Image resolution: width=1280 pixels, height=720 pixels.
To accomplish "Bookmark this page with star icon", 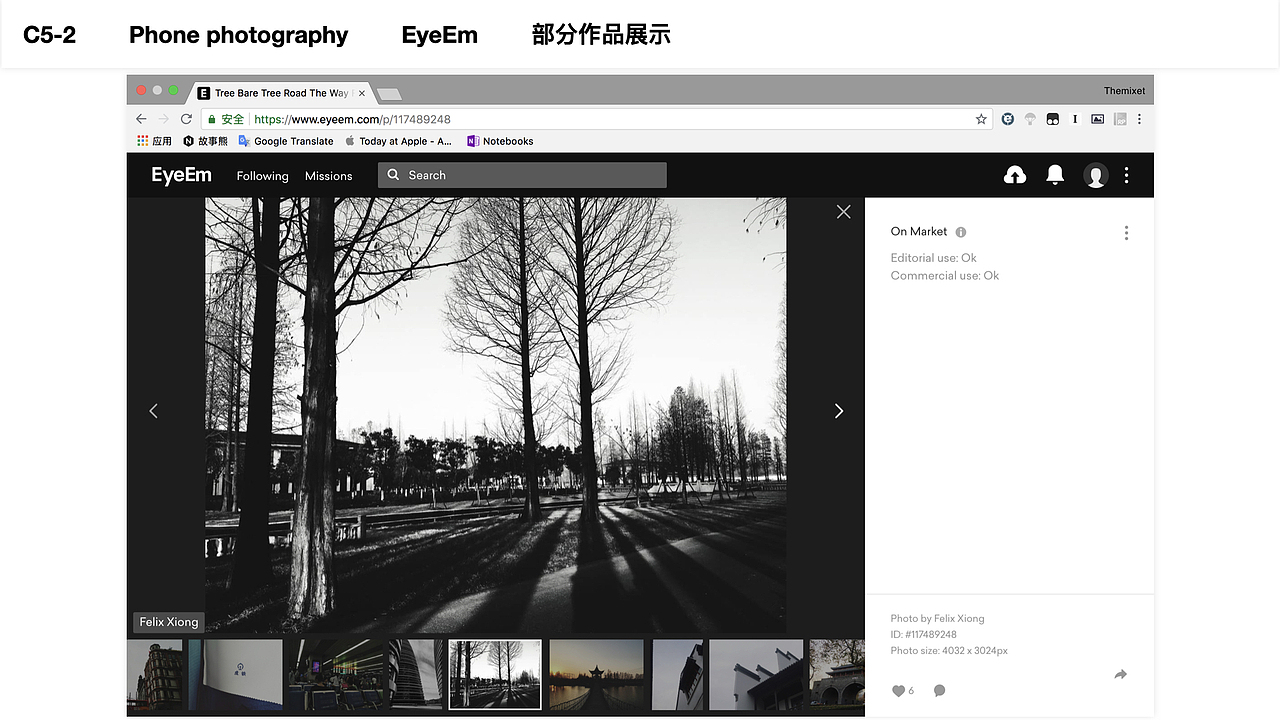I will [981, 119].
